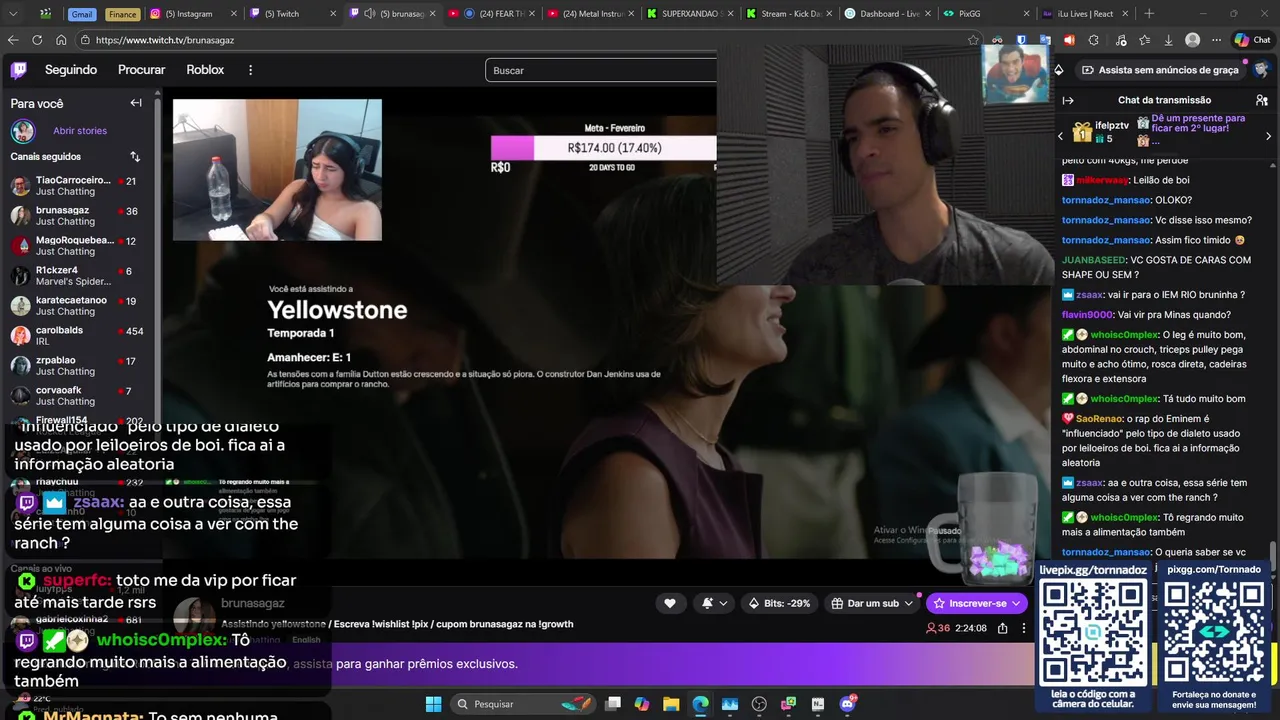Open the Twitch nav more-options dots
The image size is (1280, 720).
click(250, 70)
